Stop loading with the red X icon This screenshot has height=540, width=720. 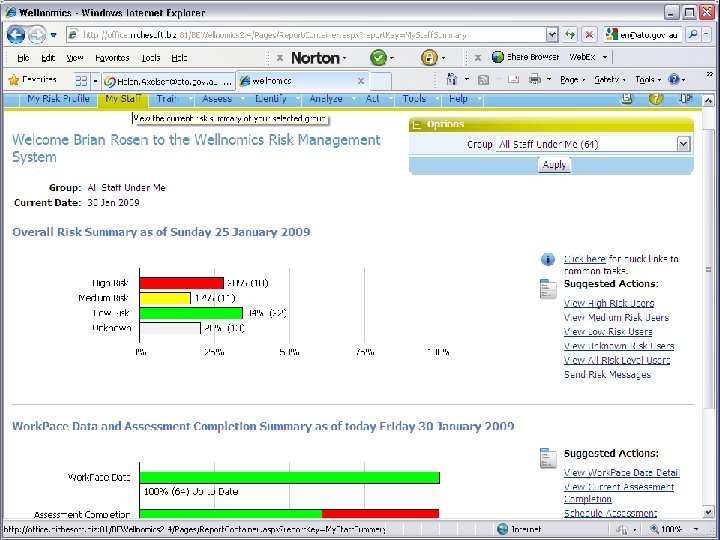589,34
